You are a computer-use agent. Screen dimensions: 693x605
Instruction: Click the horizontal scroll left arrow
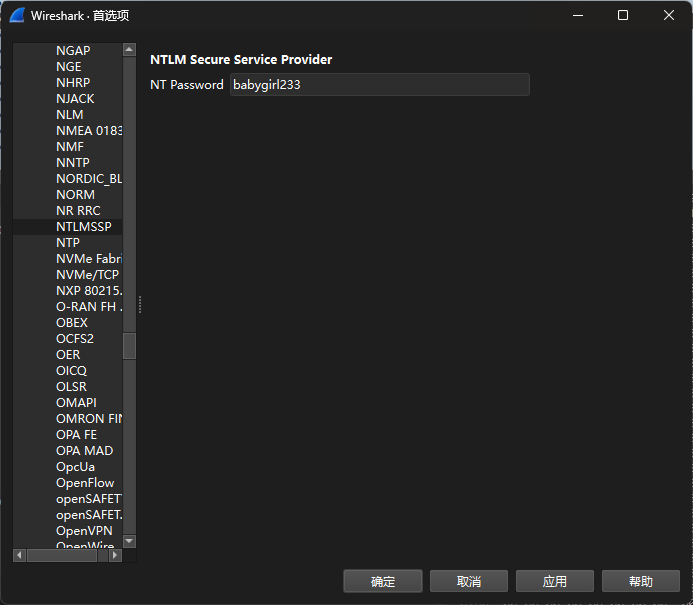click(19, 555)
